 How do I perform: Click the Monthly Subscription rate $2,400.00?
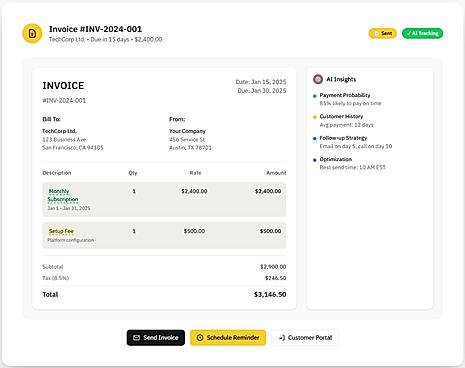coord(194,191)
